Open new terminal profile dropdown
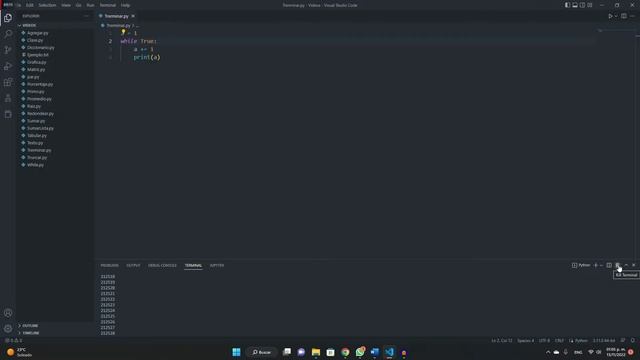 click(x=601, y=265)
